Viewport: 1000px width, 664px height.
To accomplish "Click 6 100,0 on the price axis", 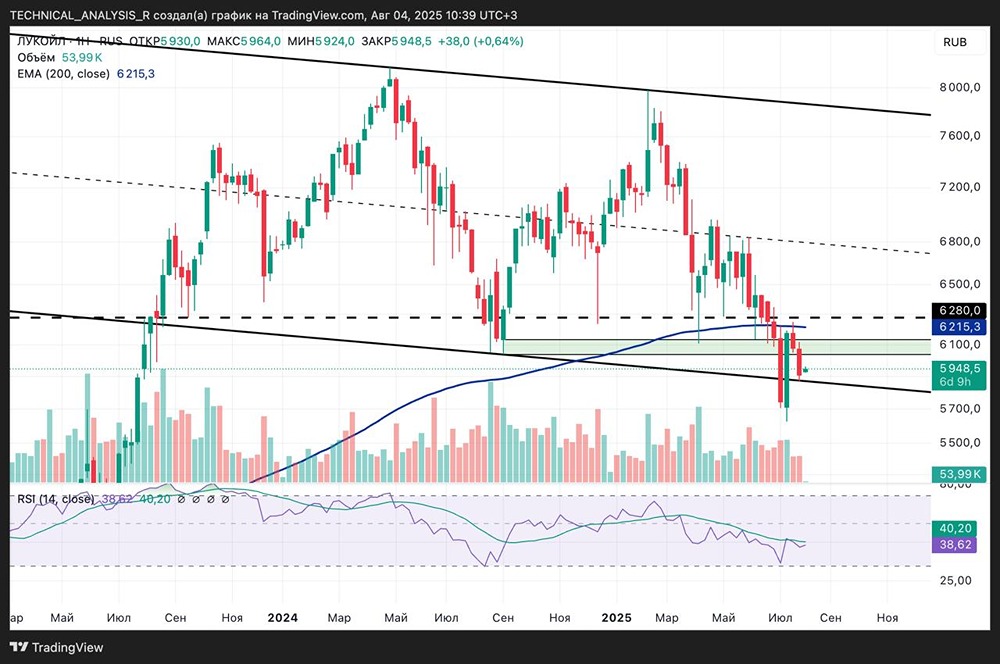I will [960, 344].
